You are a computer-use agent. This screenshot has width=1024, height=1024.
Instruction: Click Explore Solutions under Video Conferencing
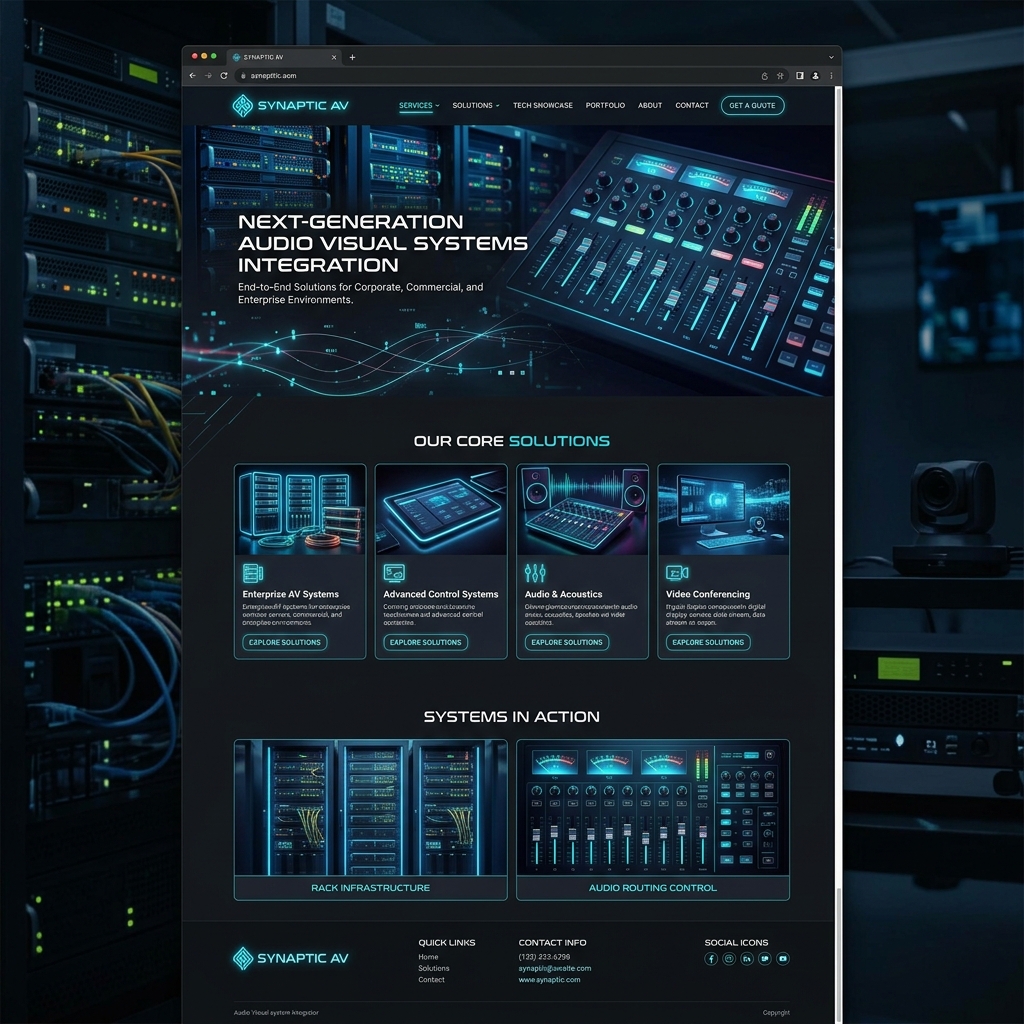coord(708,643)
